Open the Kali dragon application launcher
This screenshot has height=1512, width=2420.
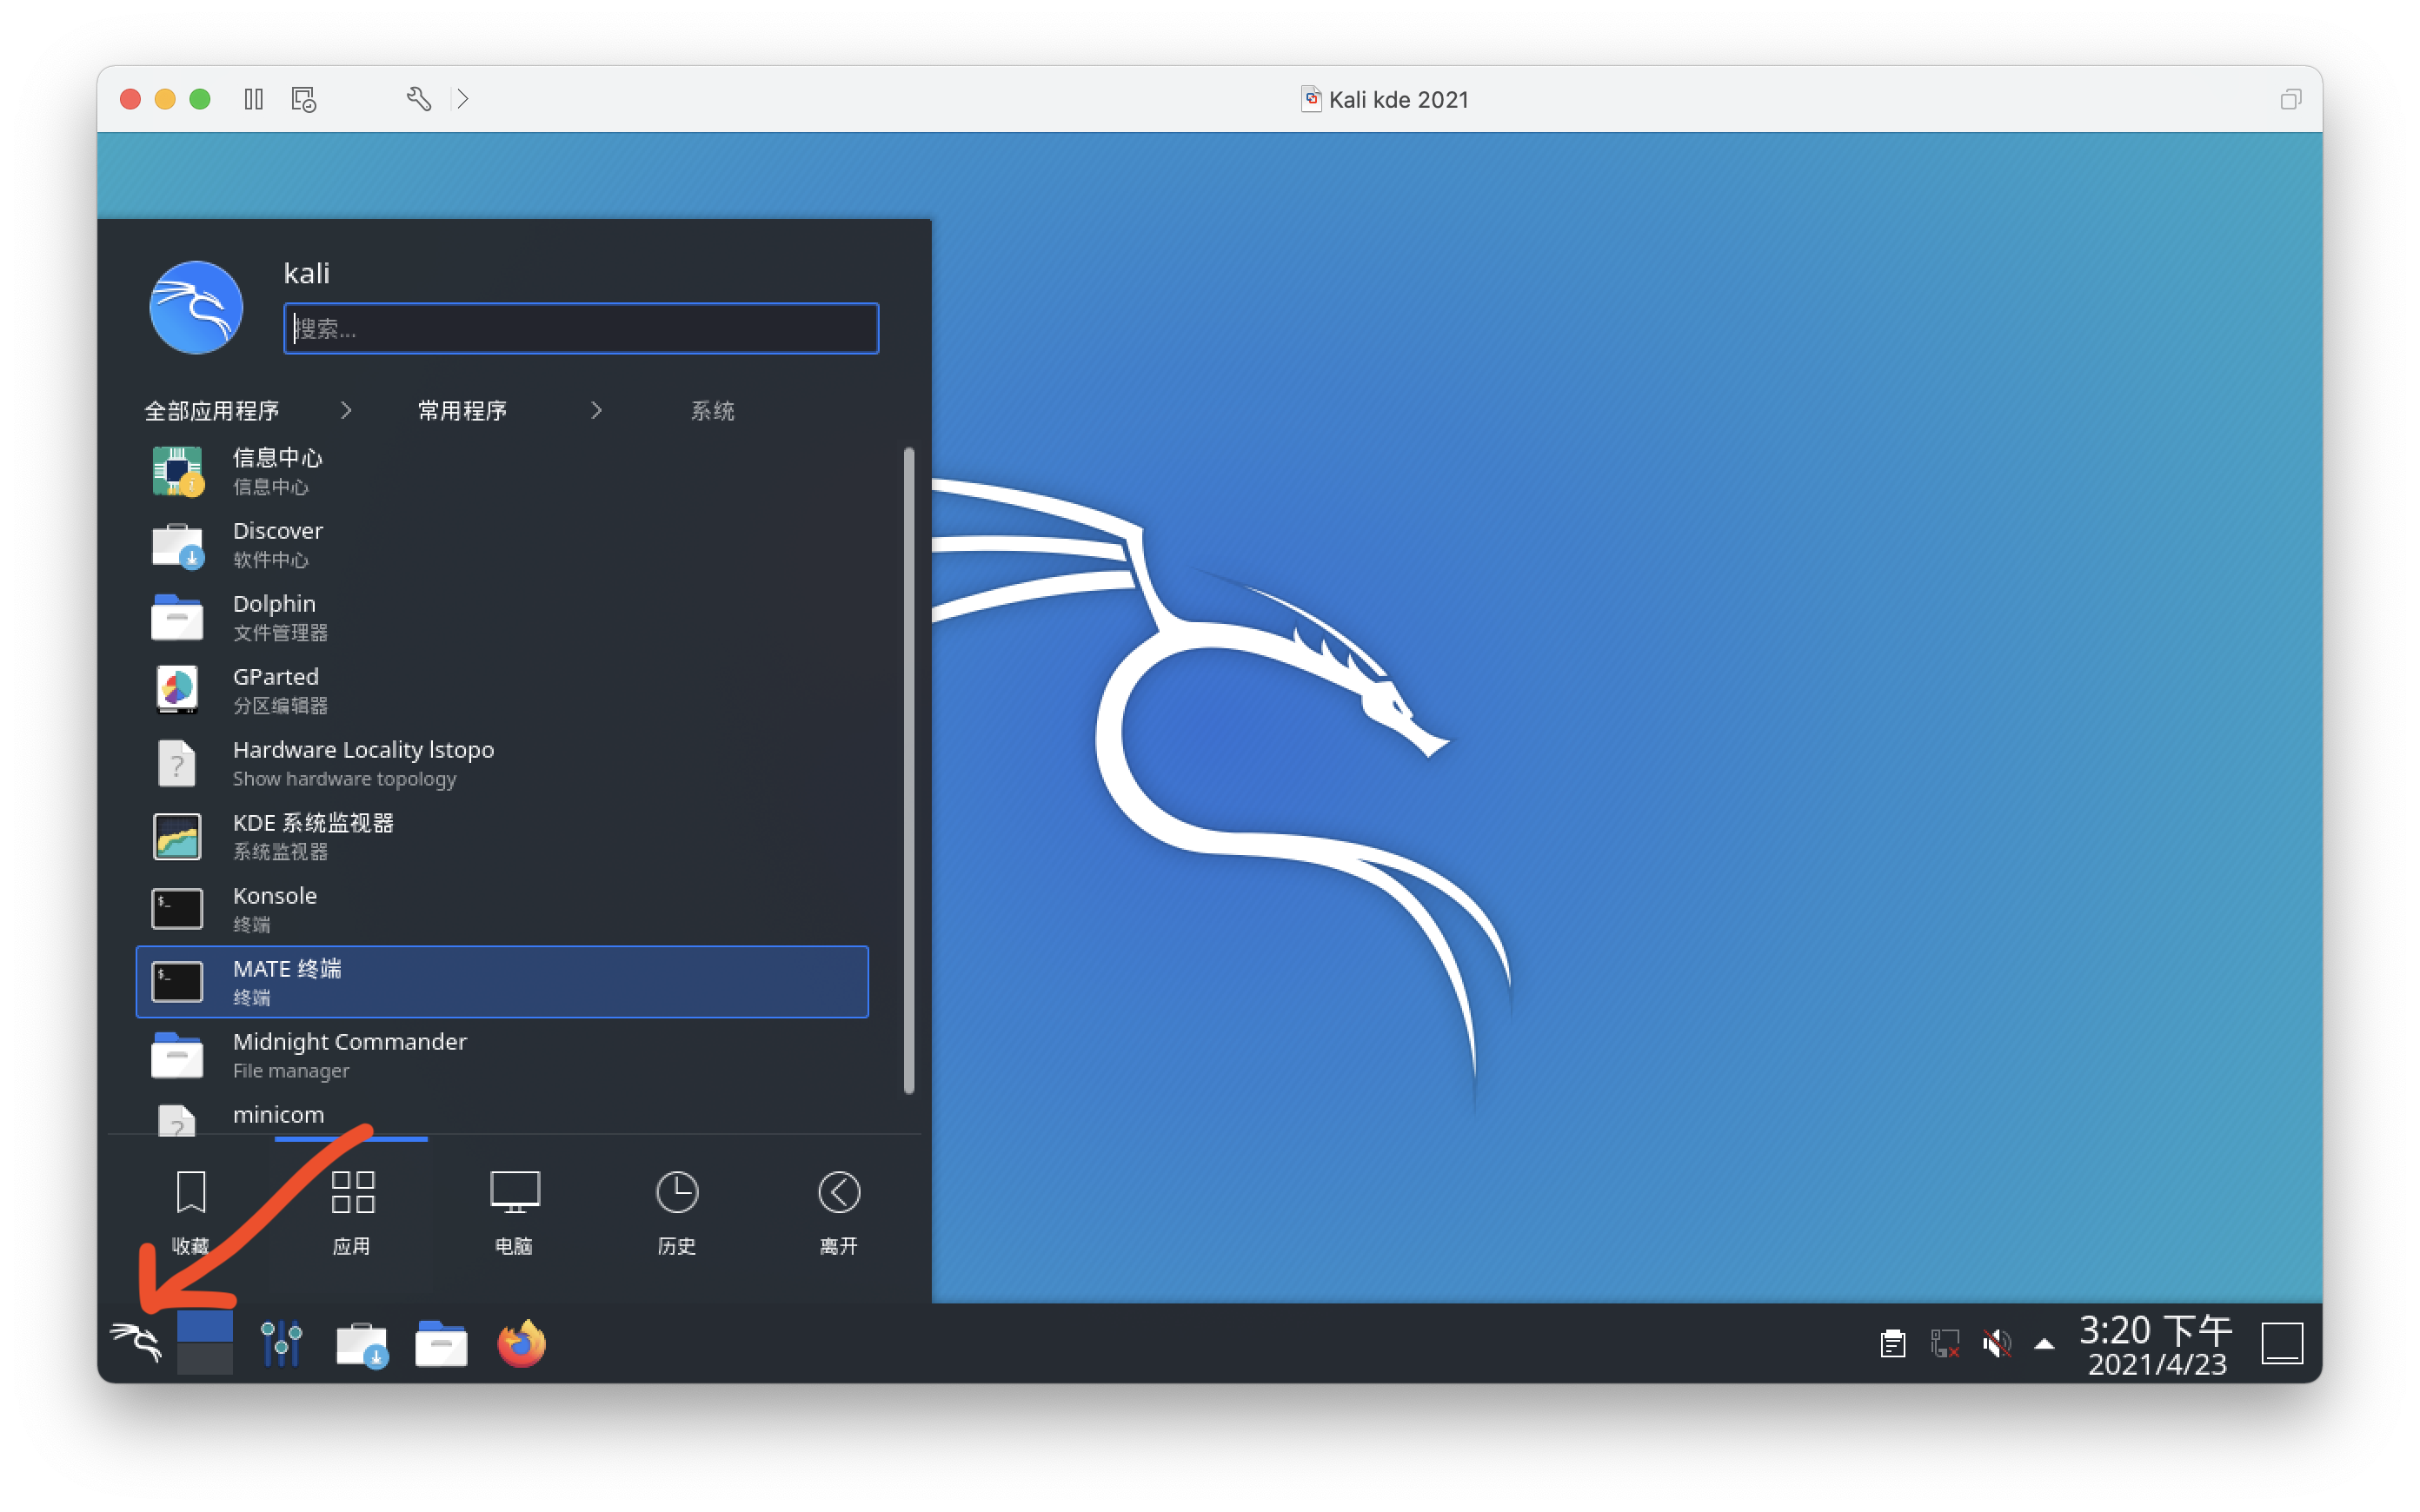(x=136, y=1342)
